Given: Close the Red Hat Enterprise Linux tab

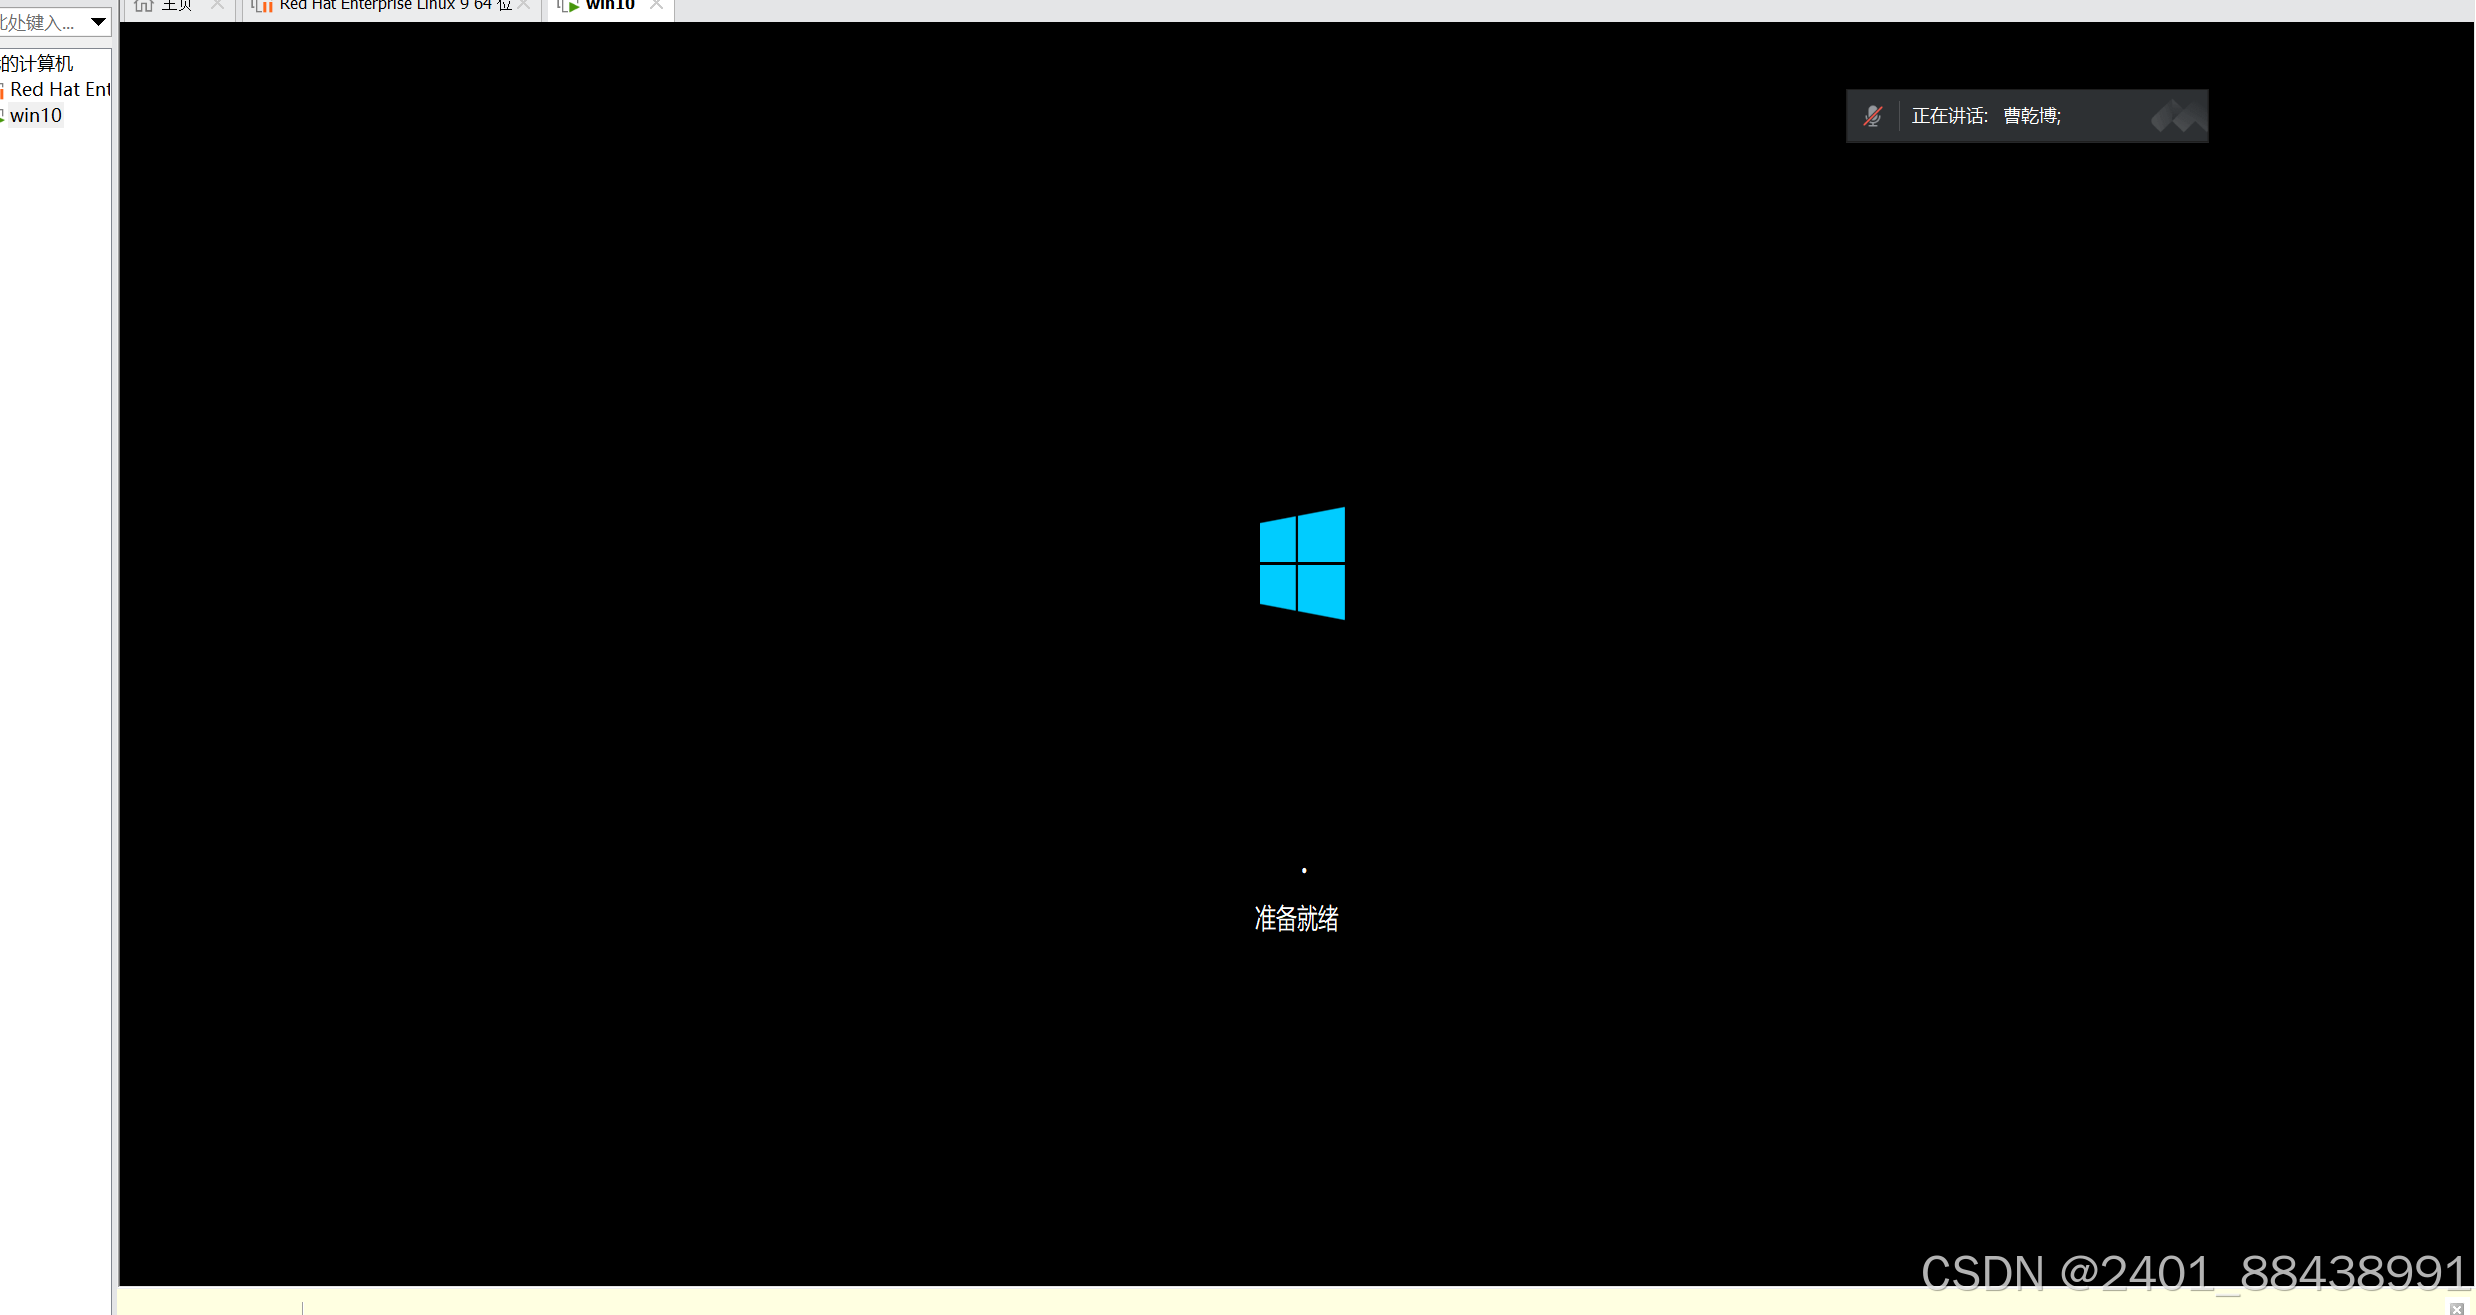Looking at the screenshot, I should pyautogui.click(x=523, y=5).
